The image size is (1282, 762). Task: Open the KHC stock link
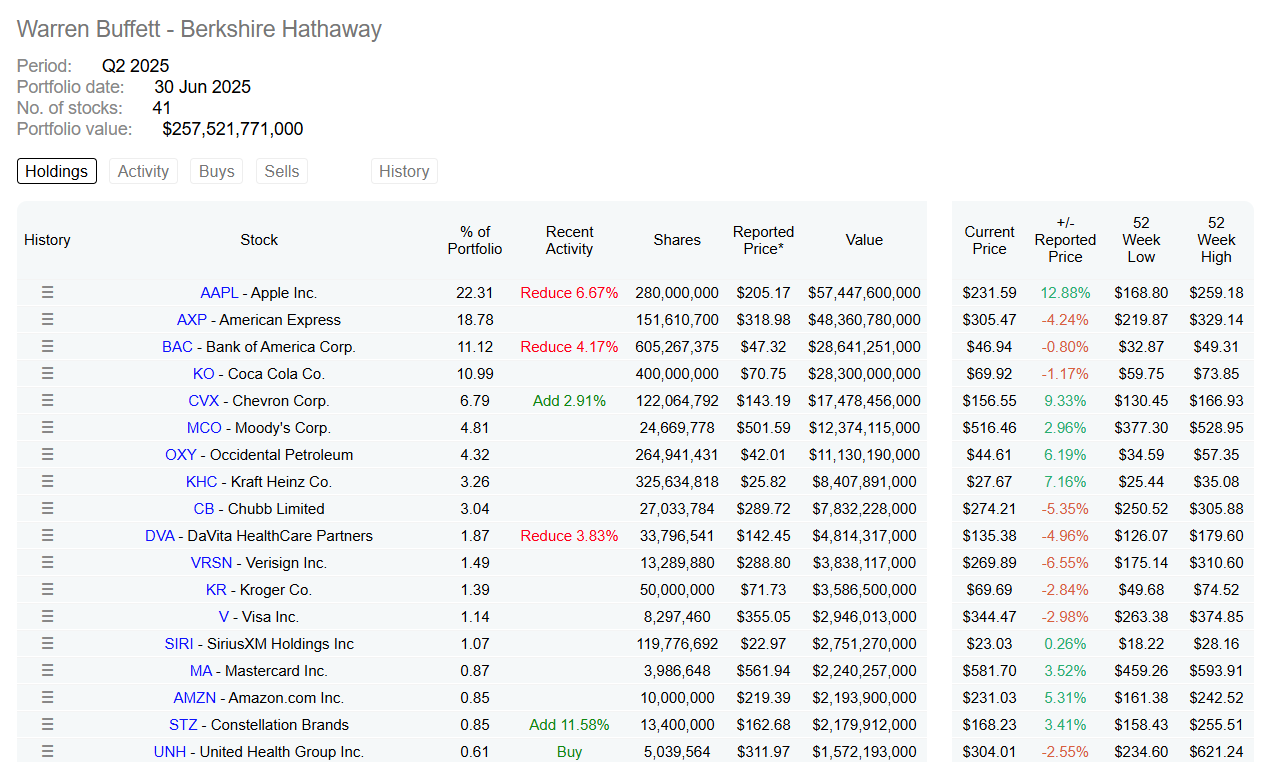pyautogui.click(x=201, y=482)
